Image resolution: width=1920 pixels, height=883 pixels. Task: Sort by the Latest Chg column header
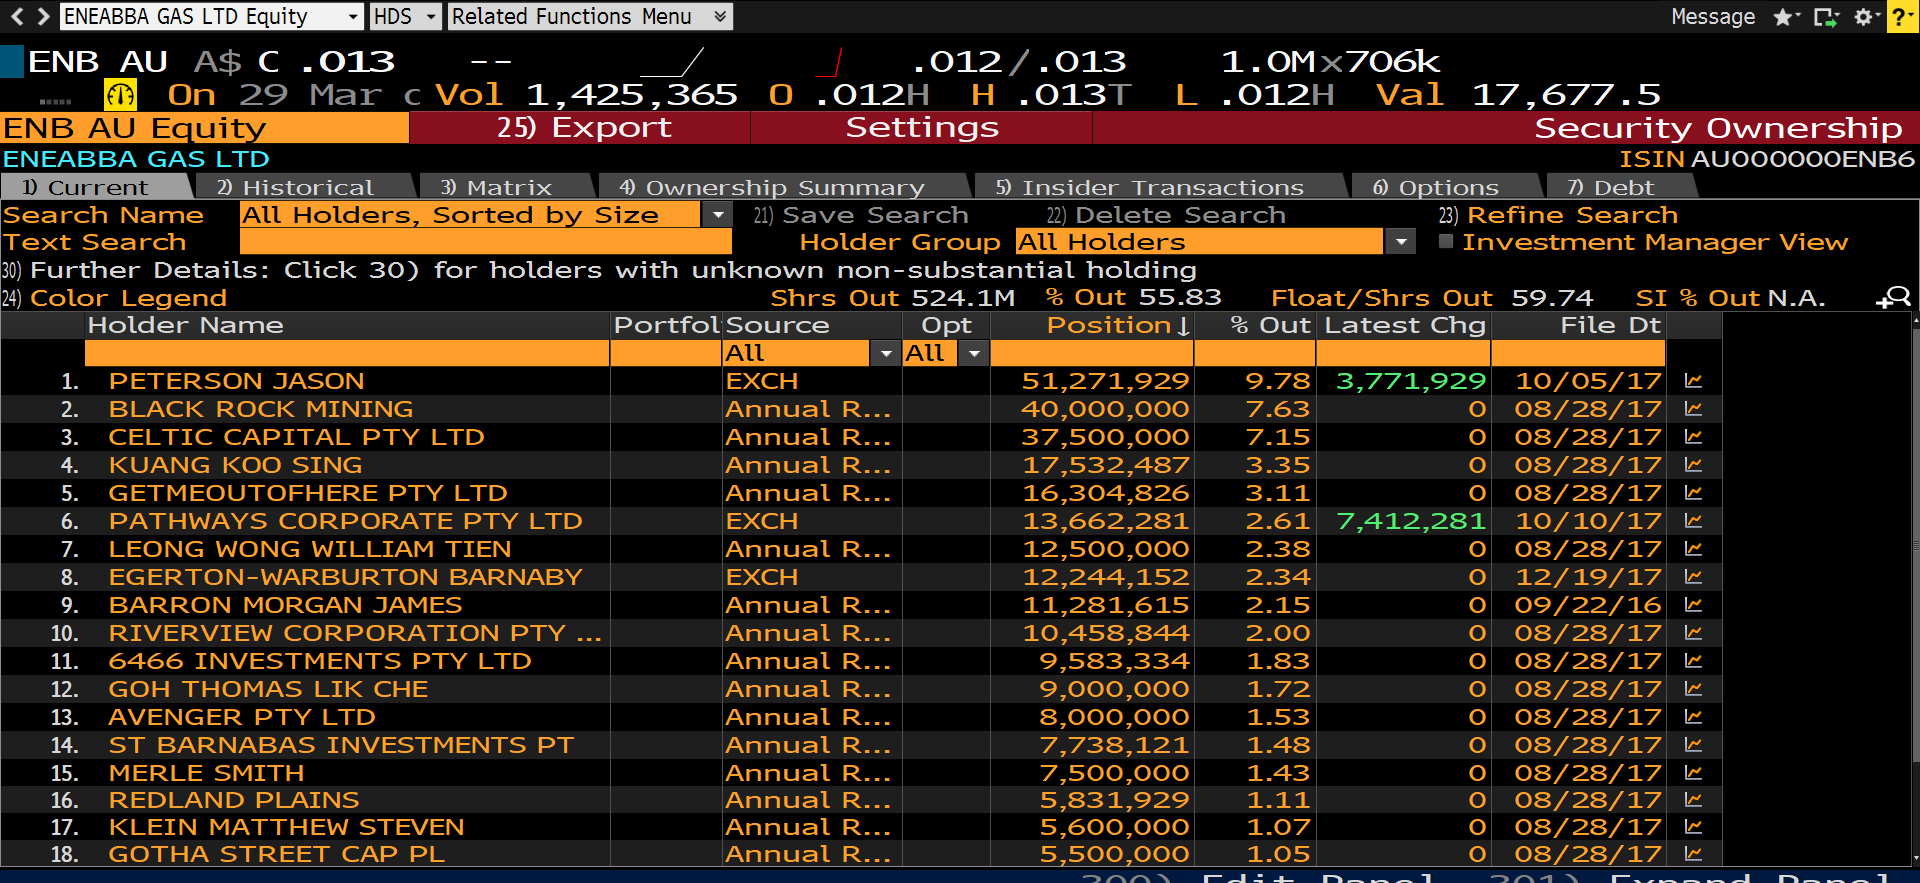(1404, 325)
